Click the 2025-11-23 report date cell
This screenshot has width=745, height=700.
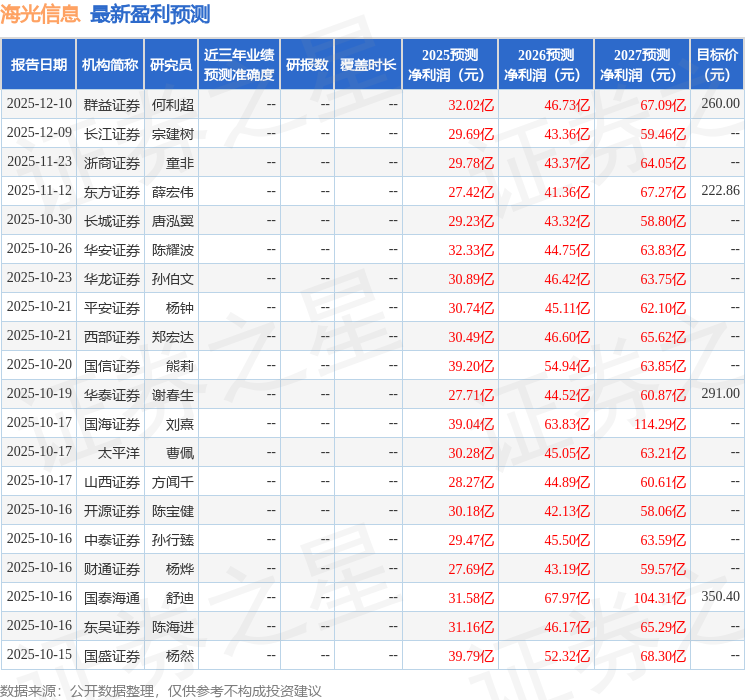point(39,162)
